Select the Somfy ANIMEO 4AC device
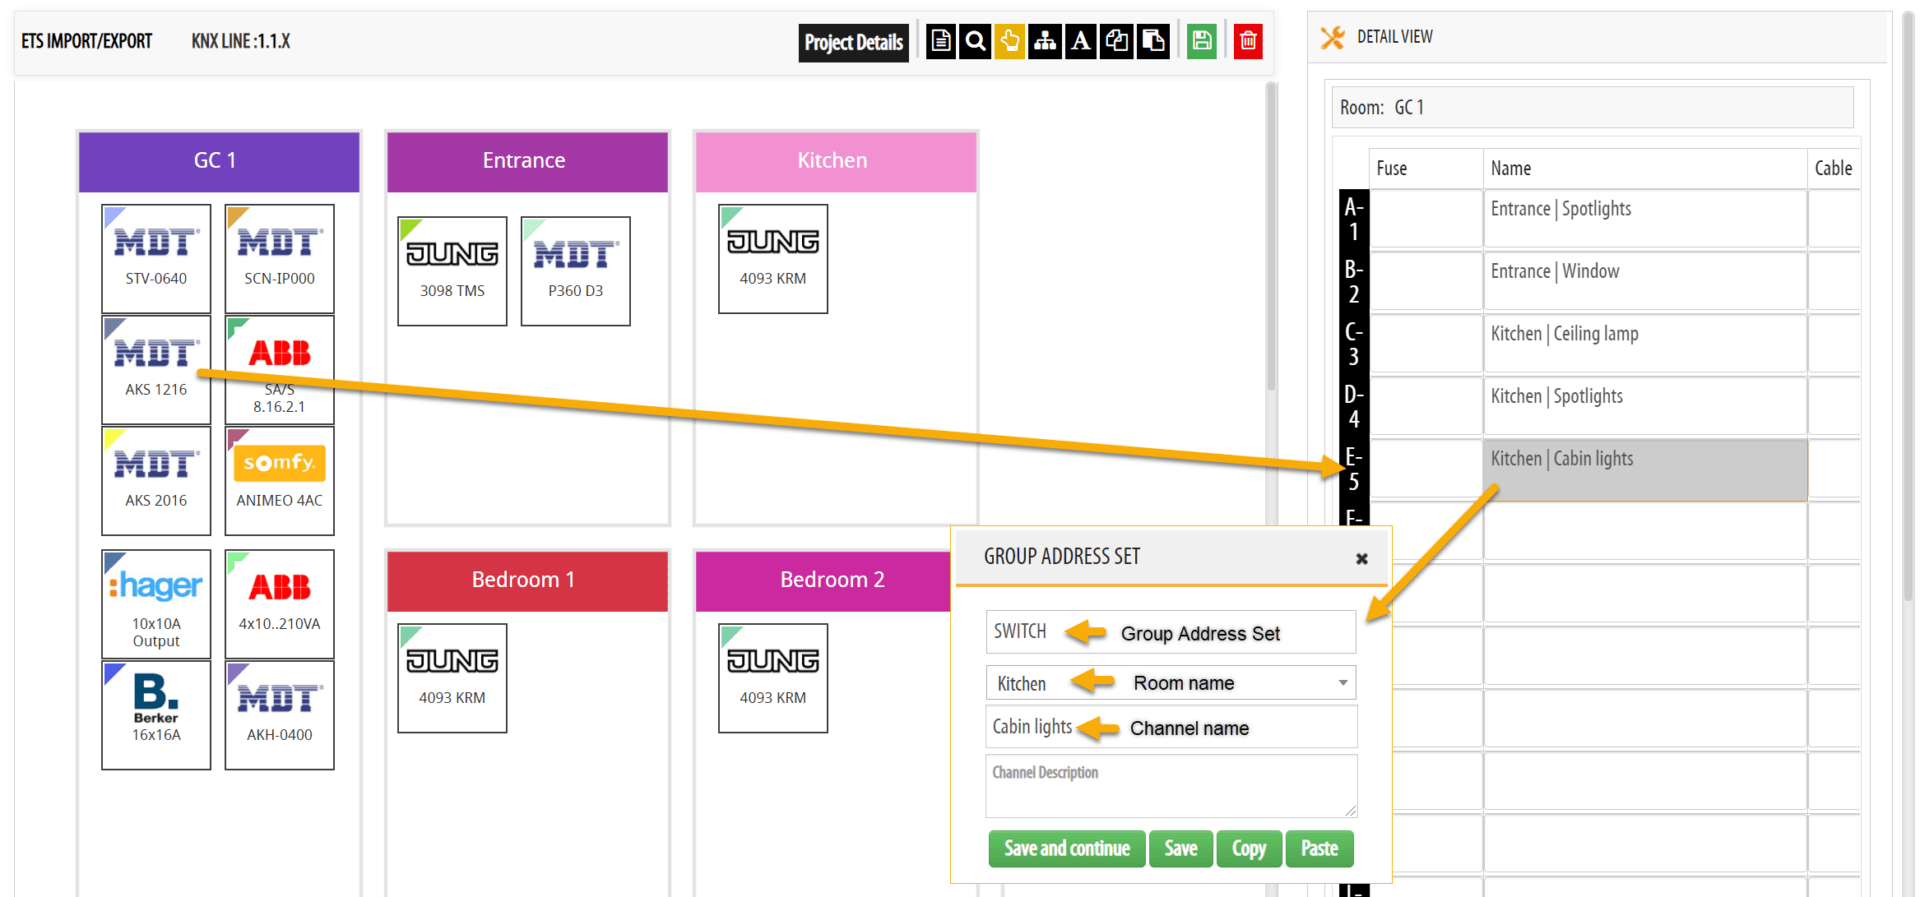Screen dimensions: 1920x897 tap(280, 480)
